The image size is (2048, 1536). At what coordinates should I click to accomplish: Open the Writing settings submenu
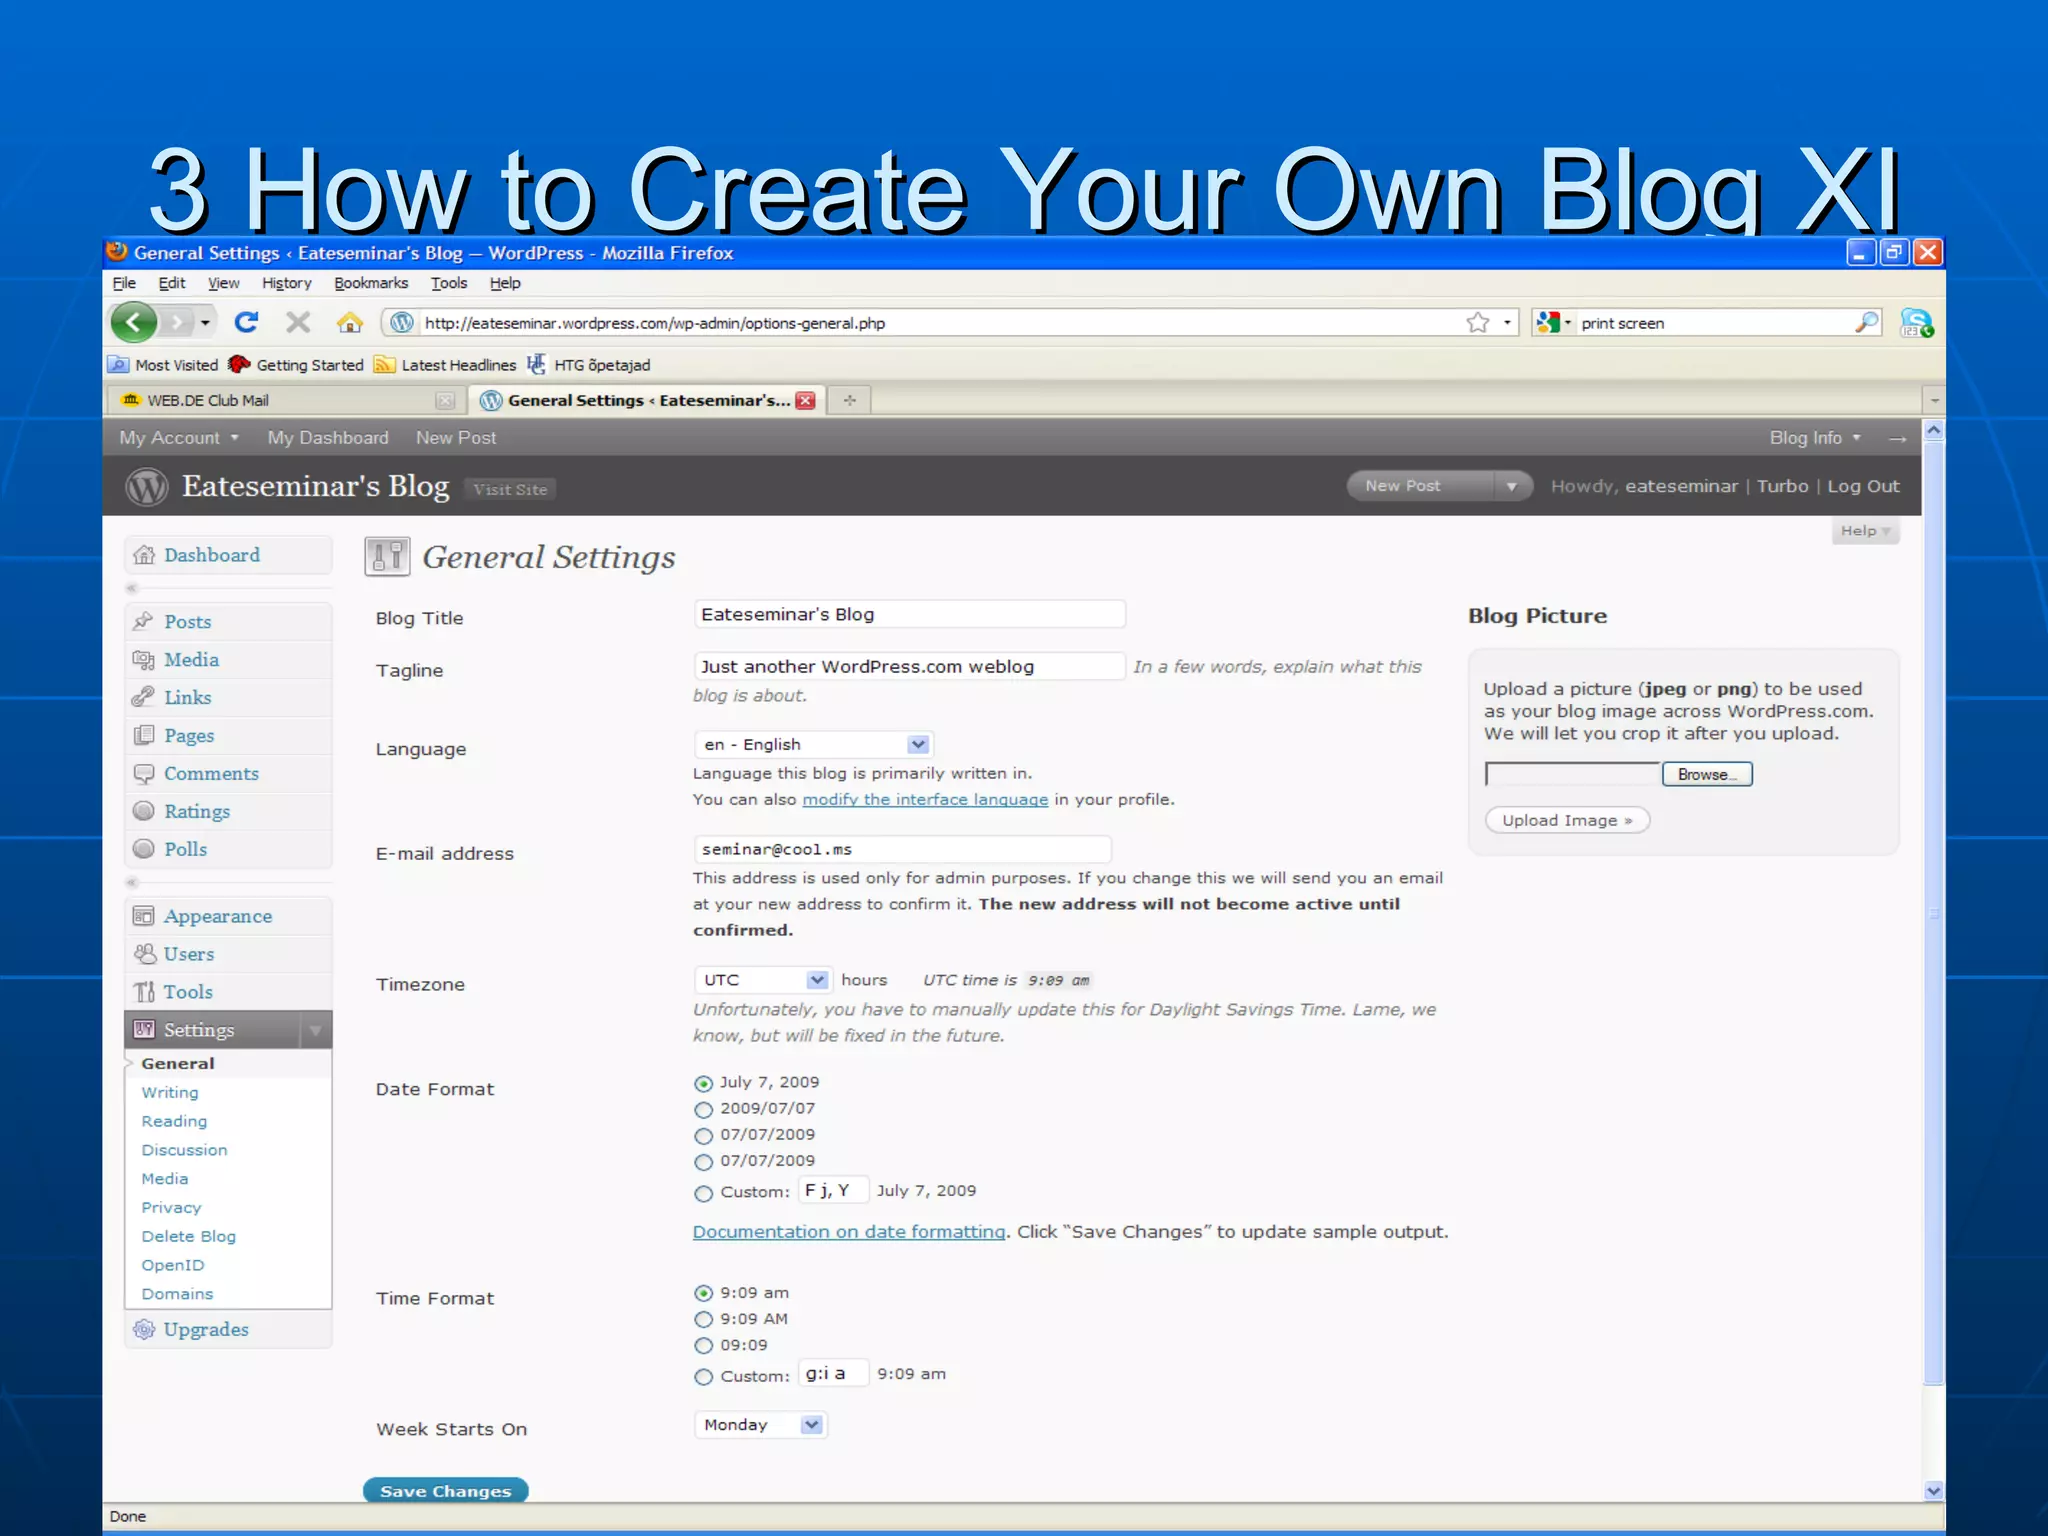(170, 1092)
